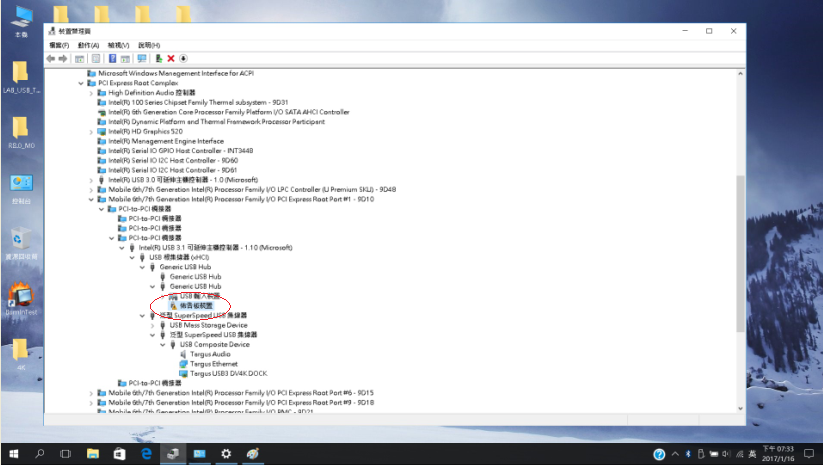
Task: Open the File menu (F)
Action: (x=59, y=45)
